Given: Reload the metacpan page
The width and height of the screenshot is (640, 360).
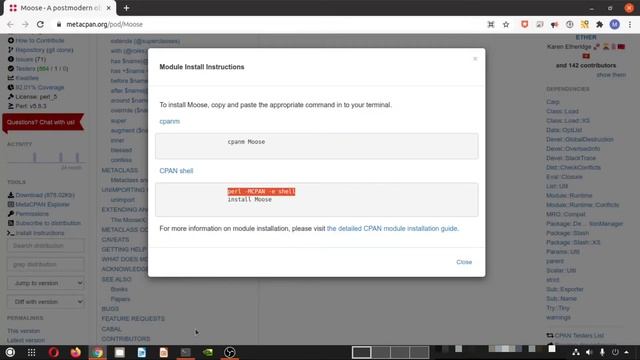Looking at the screenshot, I should [40, 24].
